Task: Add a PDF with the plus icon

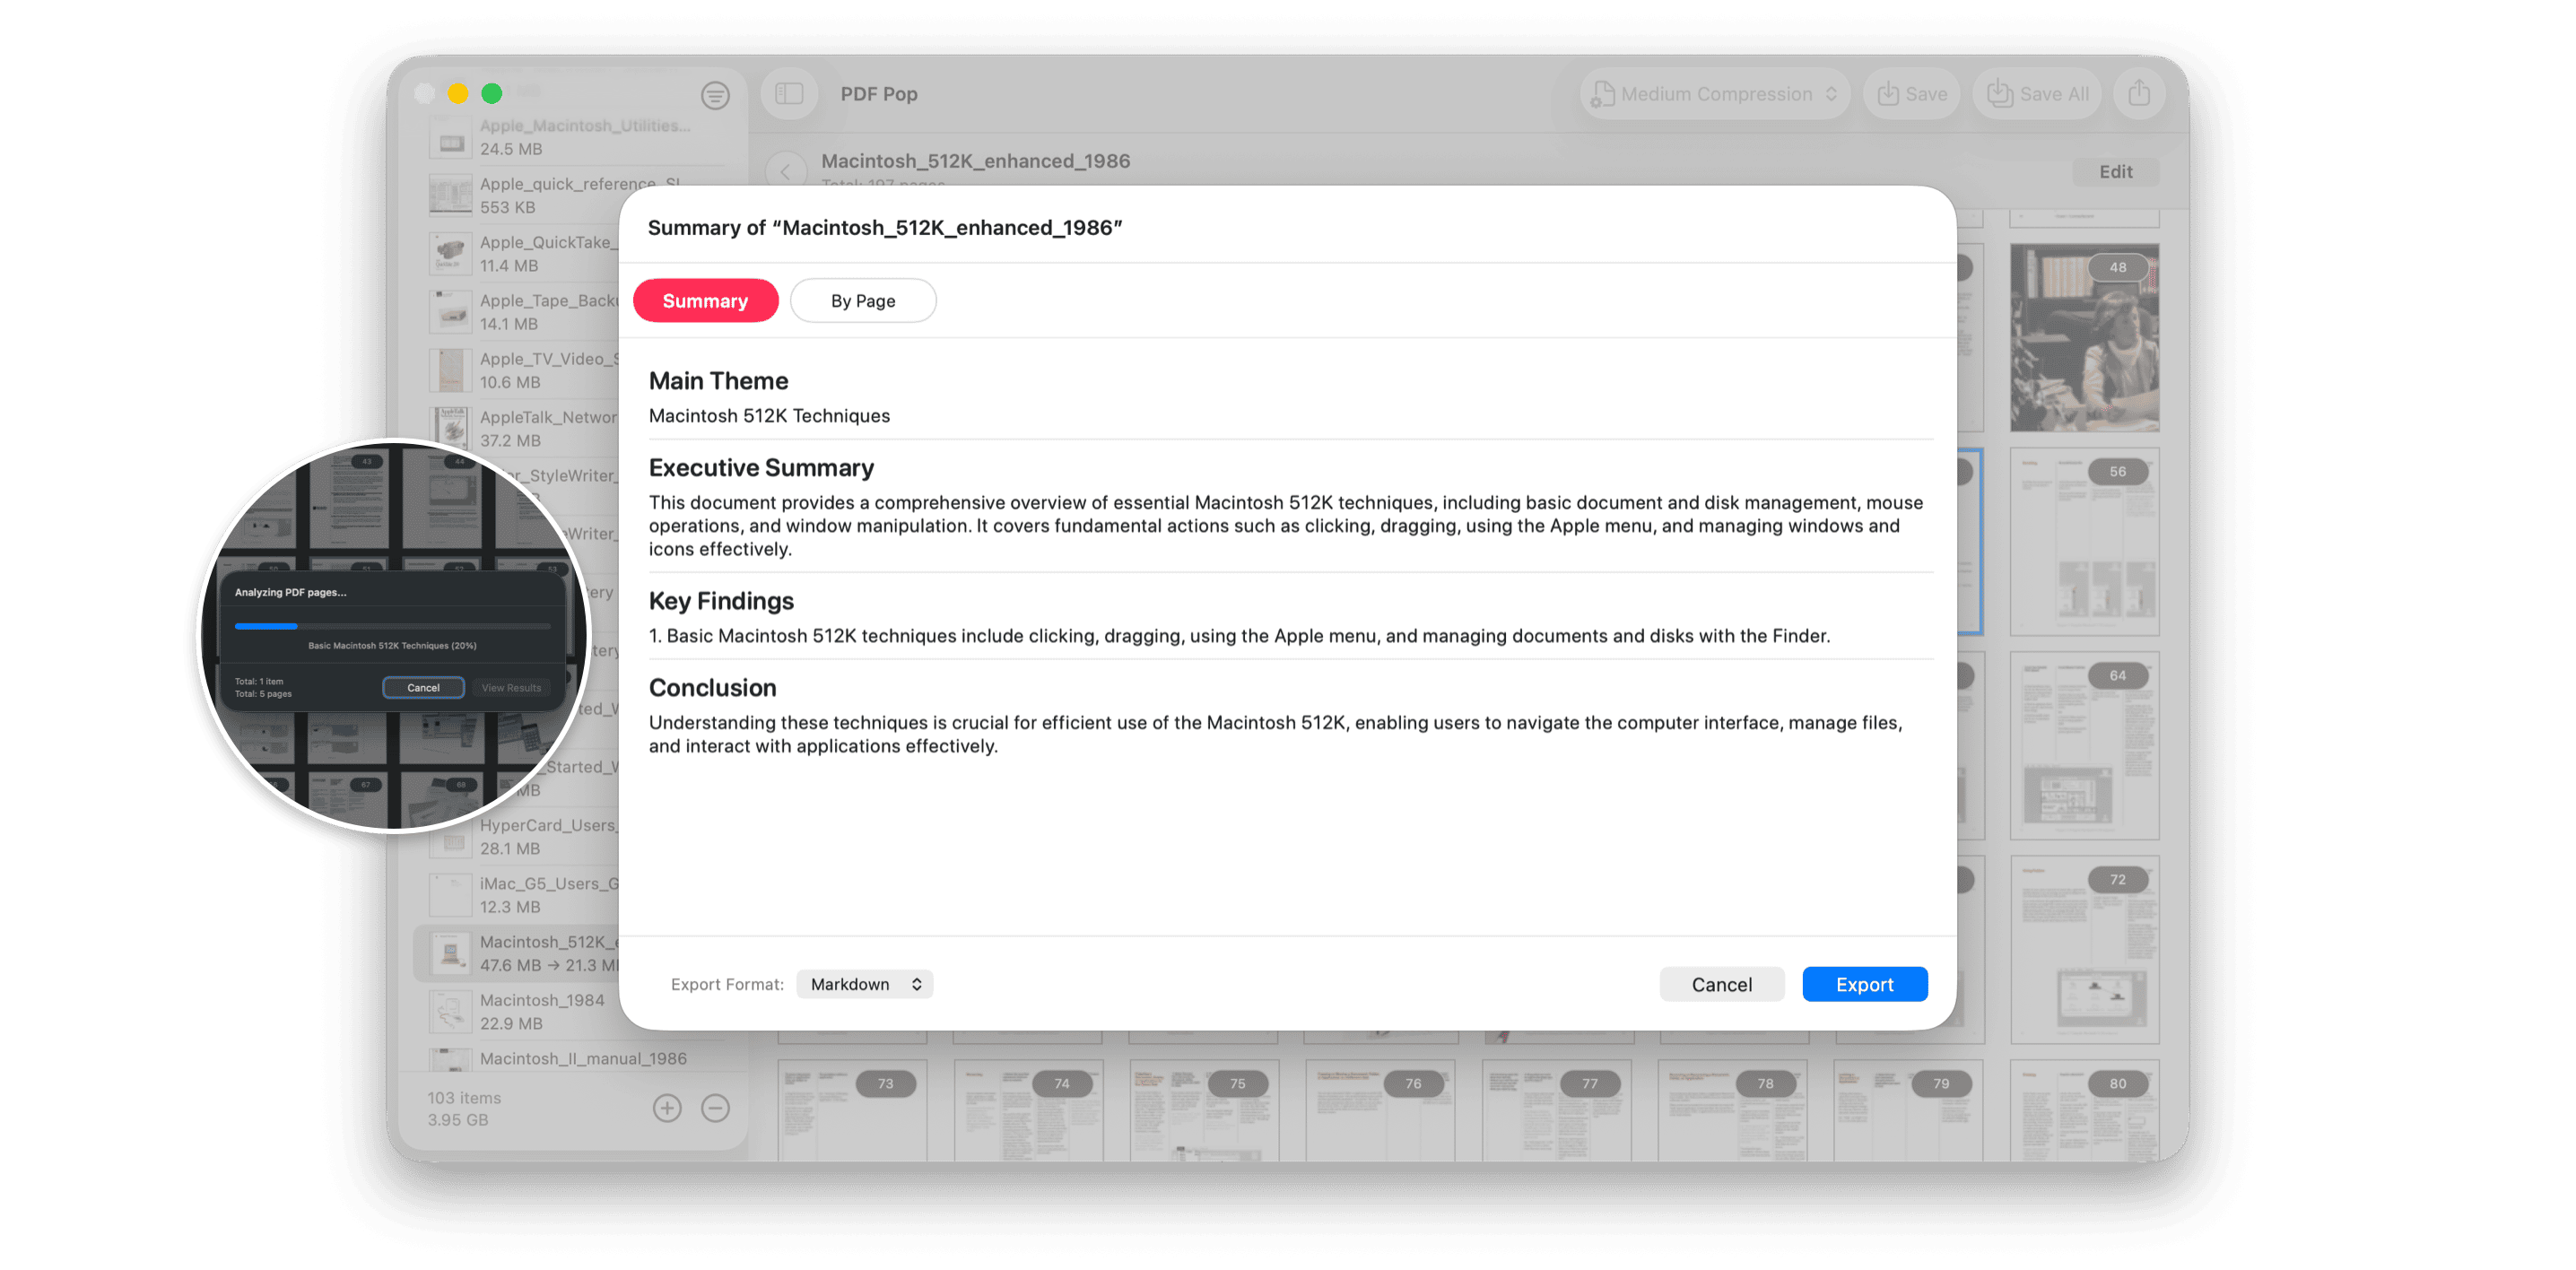Action: (x=667, y=1108)
